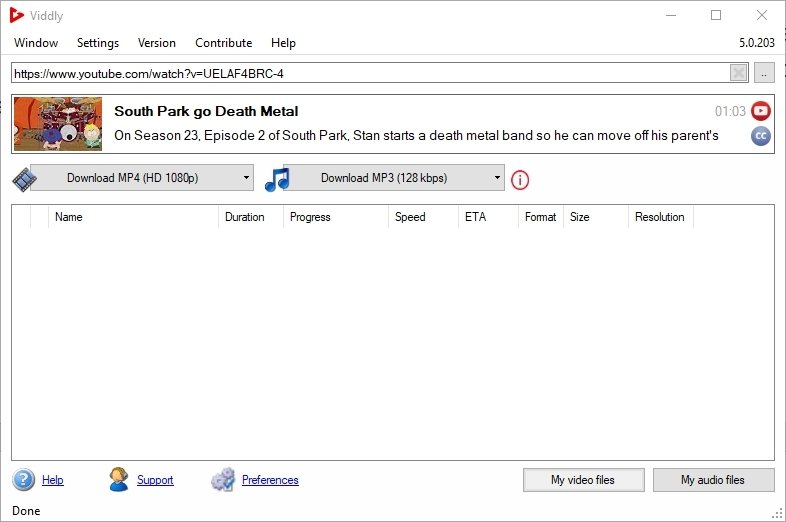
Task: Open the MP3 bitrate dropdown arrow
Action: tap(497, 178)
